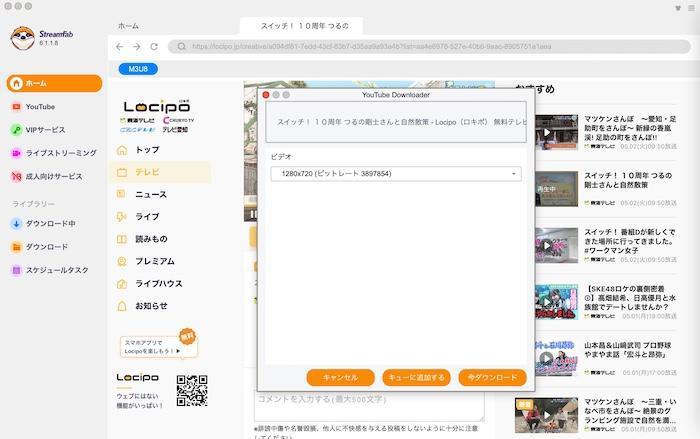Click the search magnifier icon in address bar
700x439 pixels.
(x=181, y=46)
